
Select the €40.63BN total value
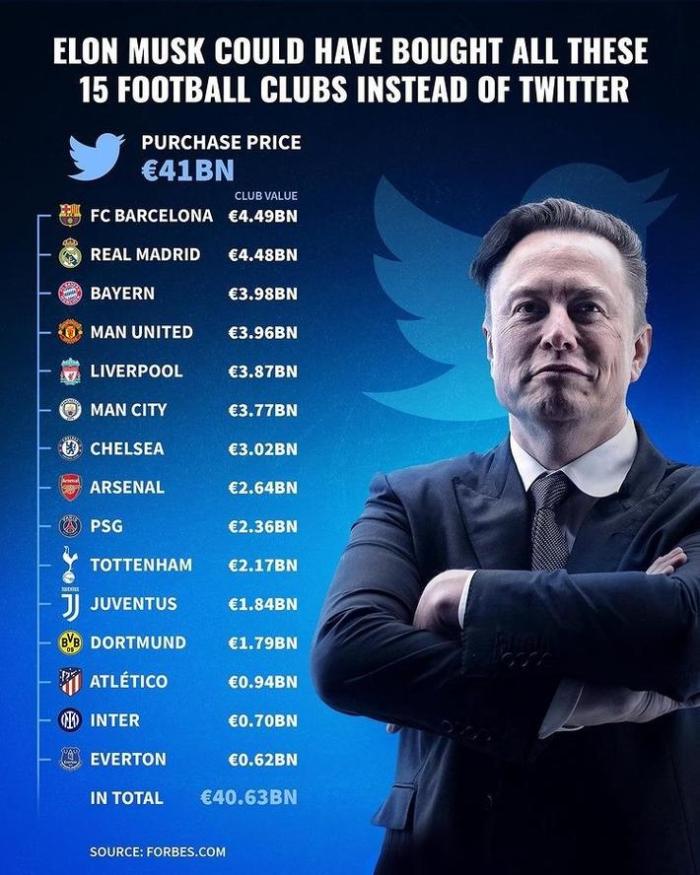[x=248, y=798]
